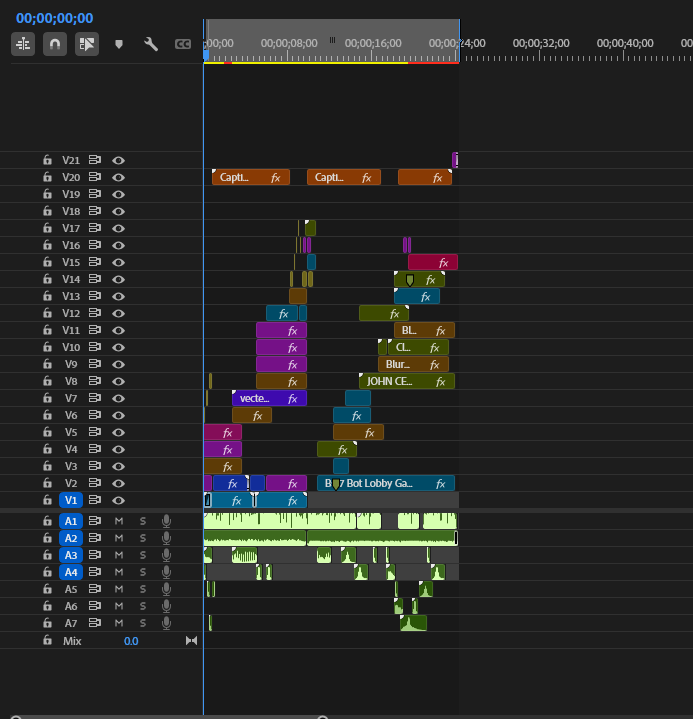Viewport: 693px width, 719px height.
Task: Select the magenta clip on V15
Action: click(x=432, y=262)
